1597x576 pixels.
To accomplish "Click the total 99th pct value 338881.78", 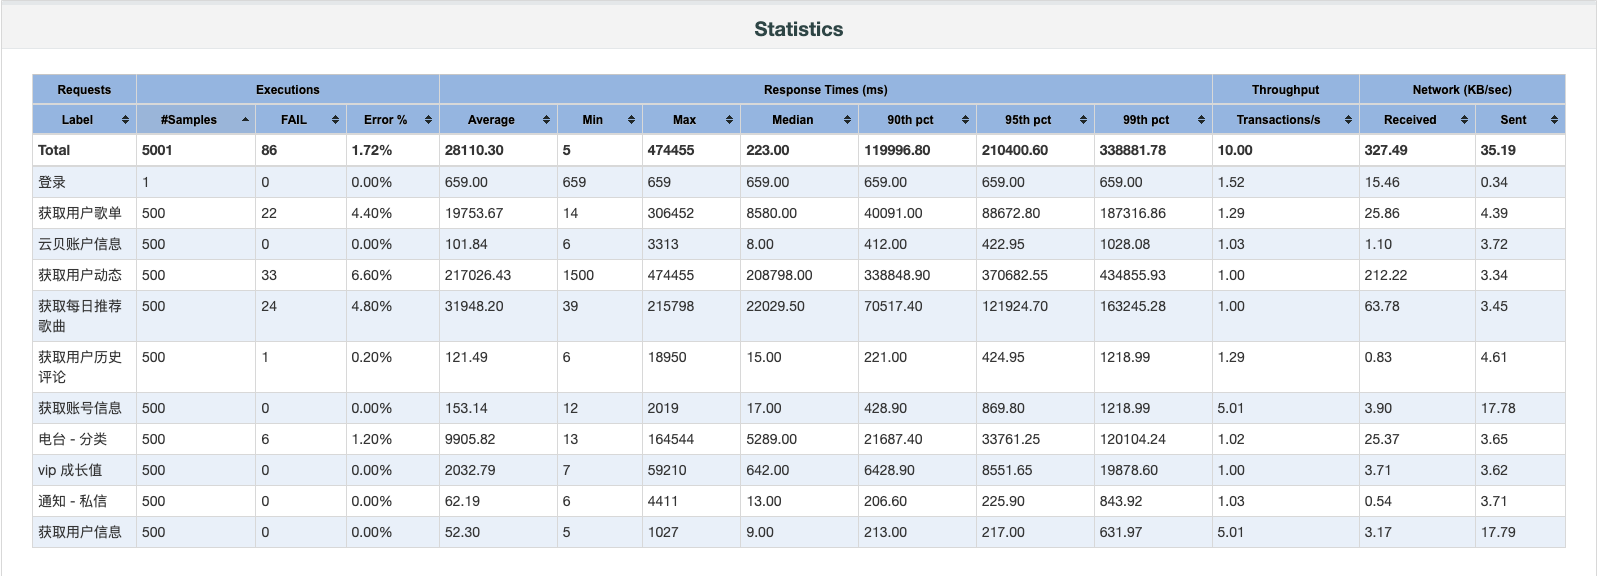I will click(x=1133, y=150).
